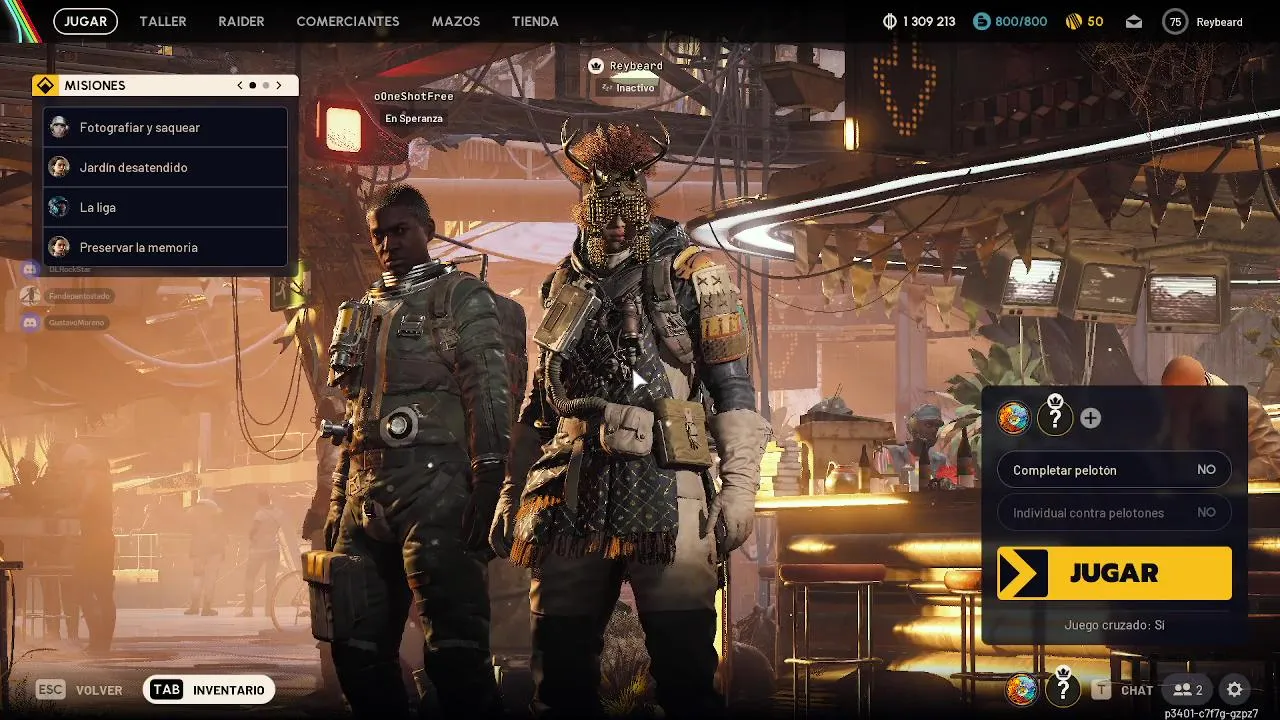Click the La liga trader portrait
The height and width of the screenshot is (720, 1280).
pyautogui.click(x=60, y=207)
